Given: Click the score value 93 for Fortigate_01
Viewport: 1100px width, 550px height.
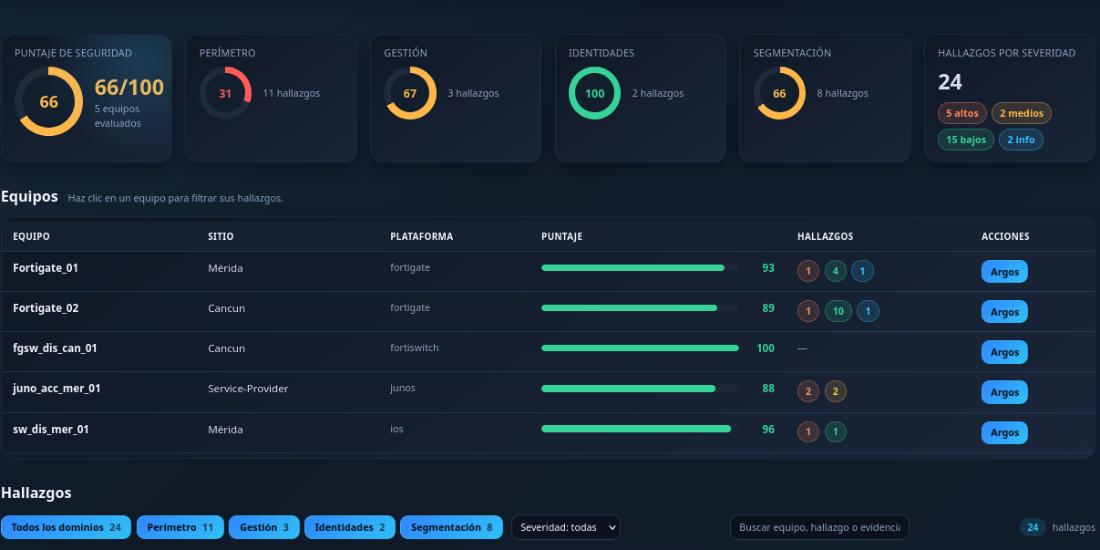Looking at the screenshot, I should coord(768,268).
